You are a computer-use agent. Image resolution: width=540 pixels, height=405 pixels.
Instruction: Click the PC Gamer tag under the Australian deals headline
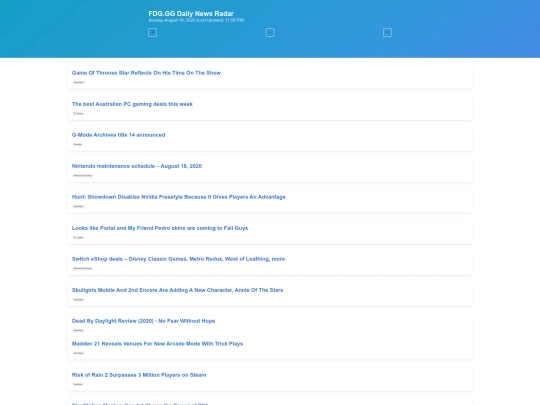pyautogui.click(x=78, y=113)
